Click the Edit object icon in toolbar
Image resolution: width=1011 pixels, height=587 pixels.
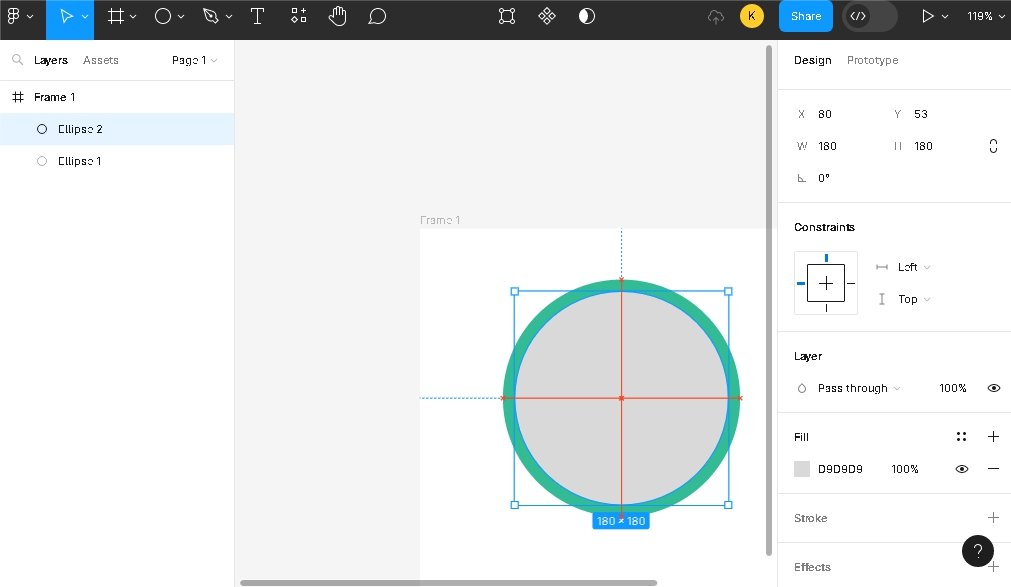click(x=507, y=16)
